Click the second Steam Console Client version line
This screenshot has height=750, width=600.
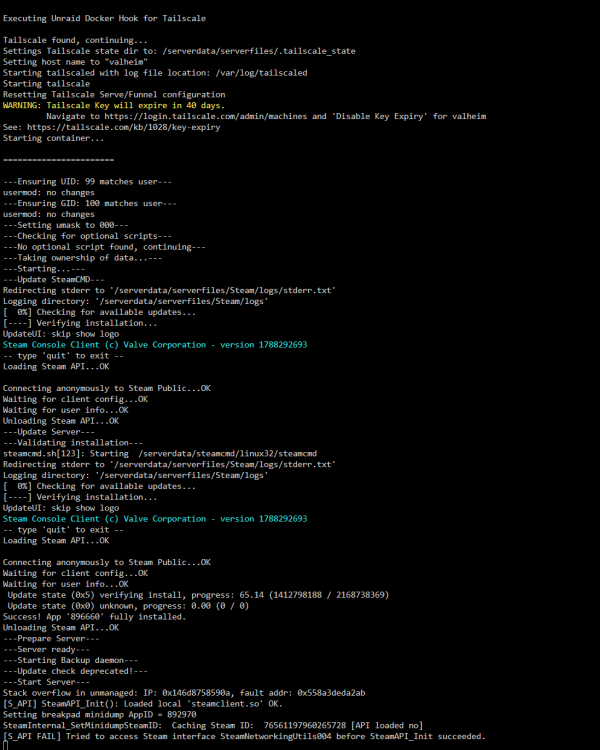[x=155, y=519]
